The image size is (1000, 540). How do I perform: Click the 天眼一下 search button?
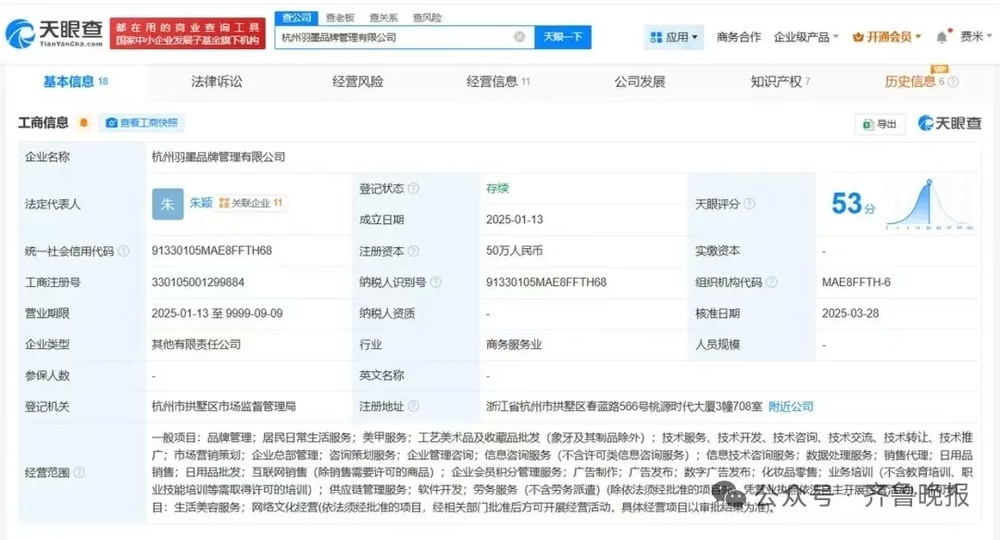point(562,37)
